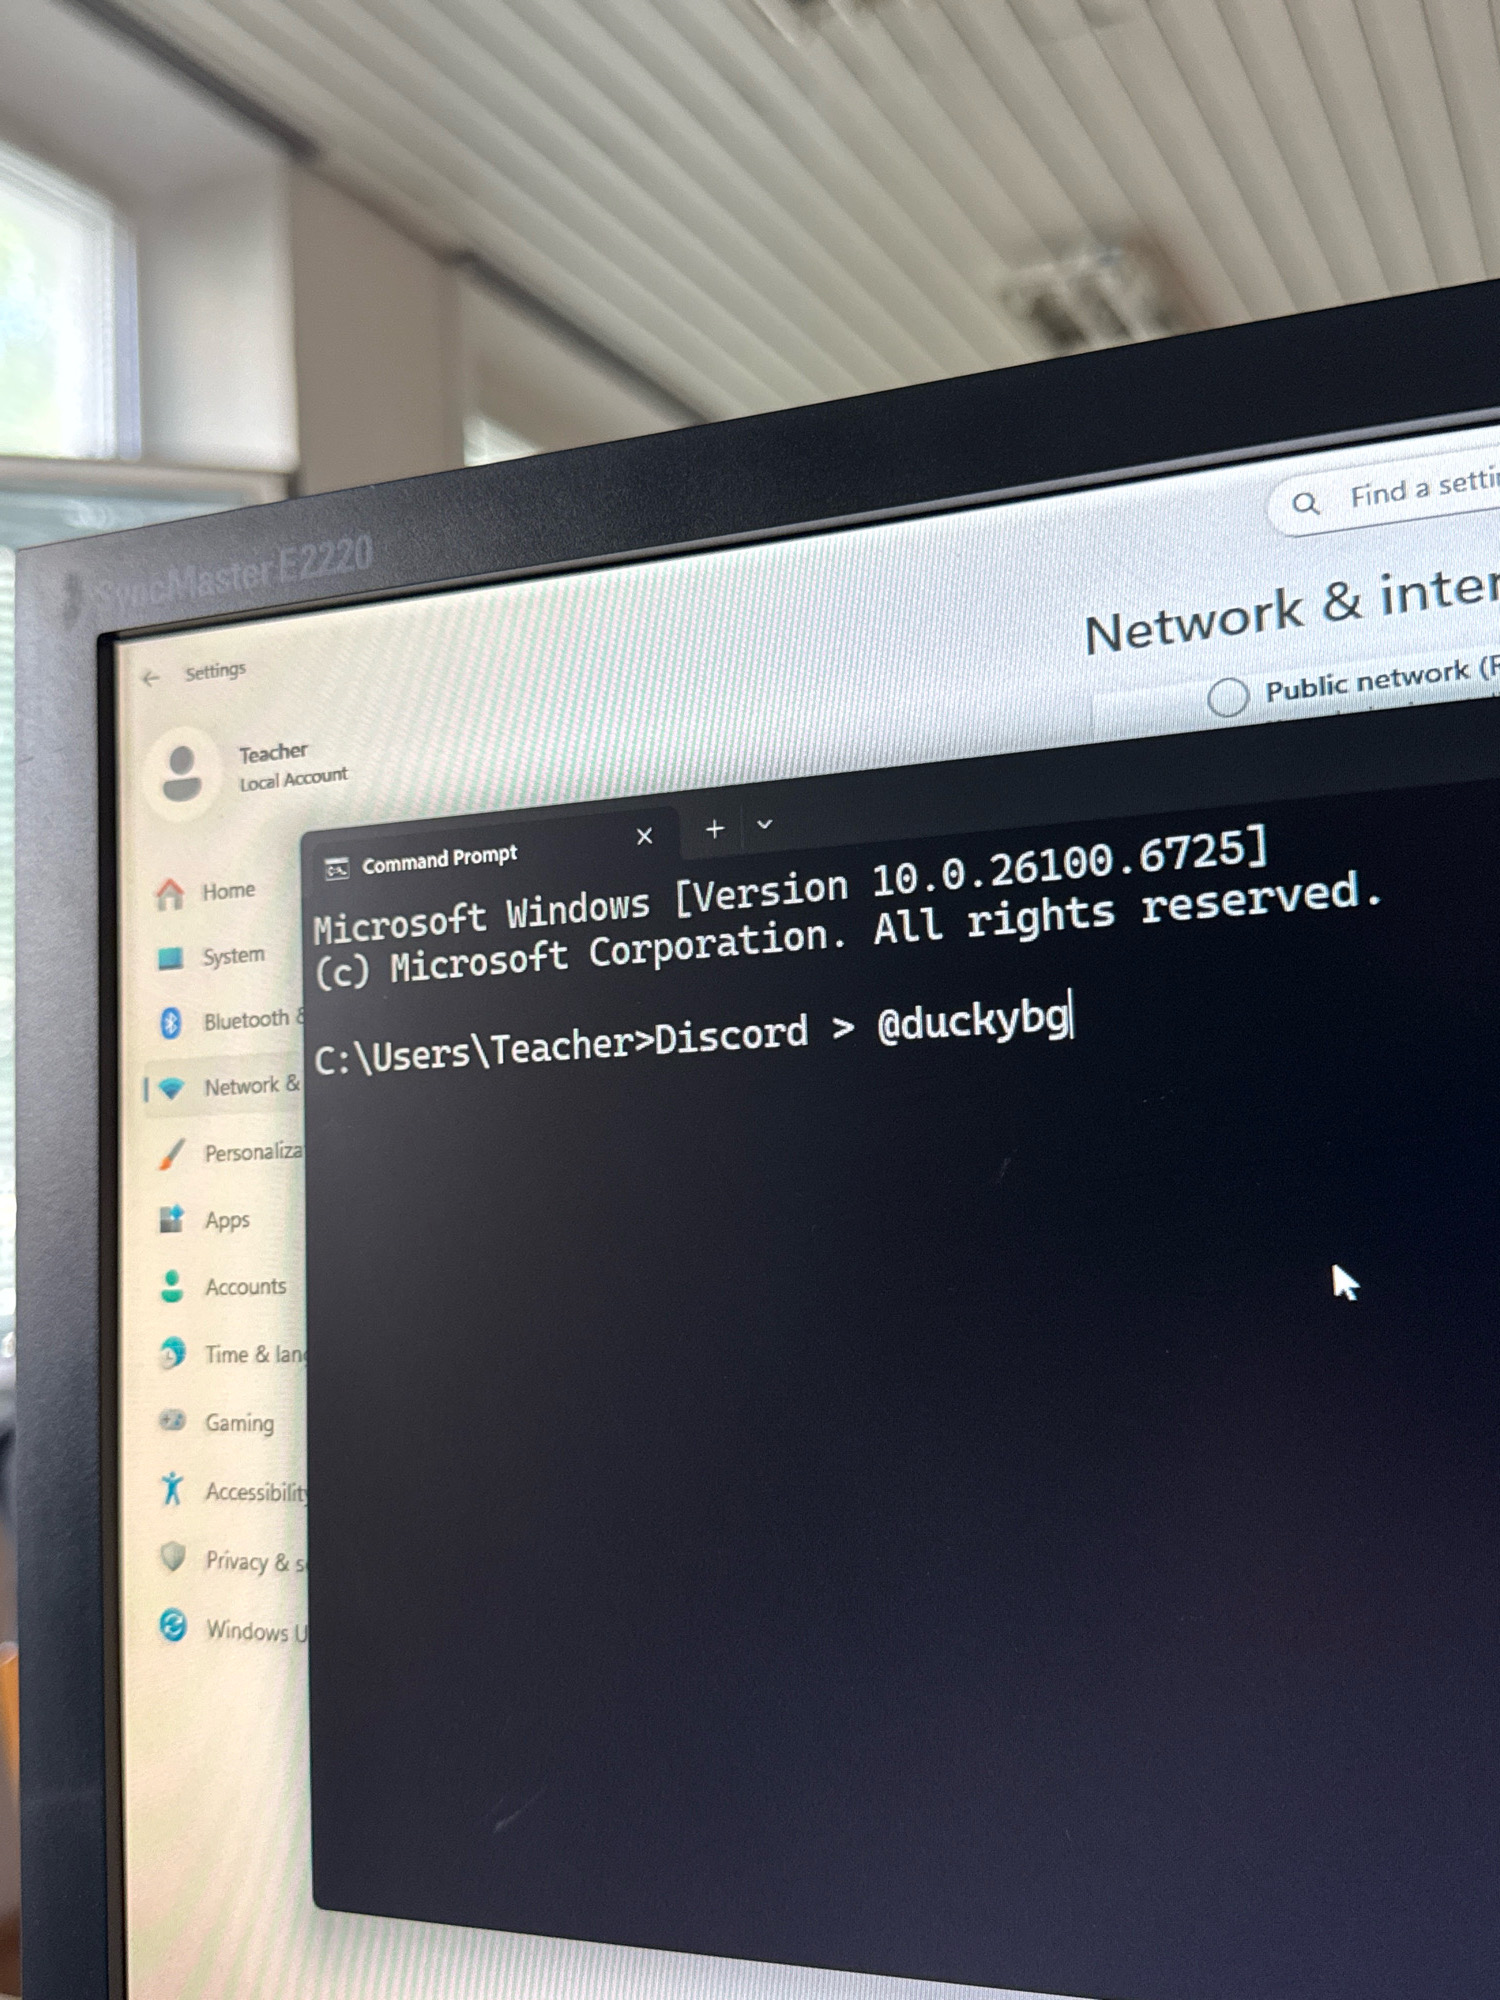Open Windows Update settings

pos(233,1629)
